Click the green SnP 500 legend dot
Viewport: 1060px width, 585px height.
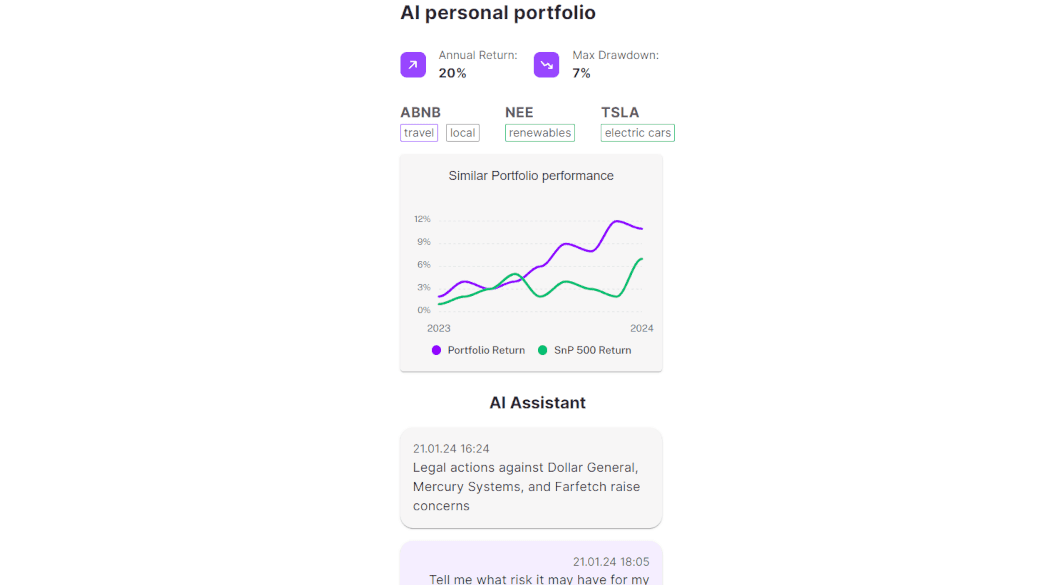(543, 350)
